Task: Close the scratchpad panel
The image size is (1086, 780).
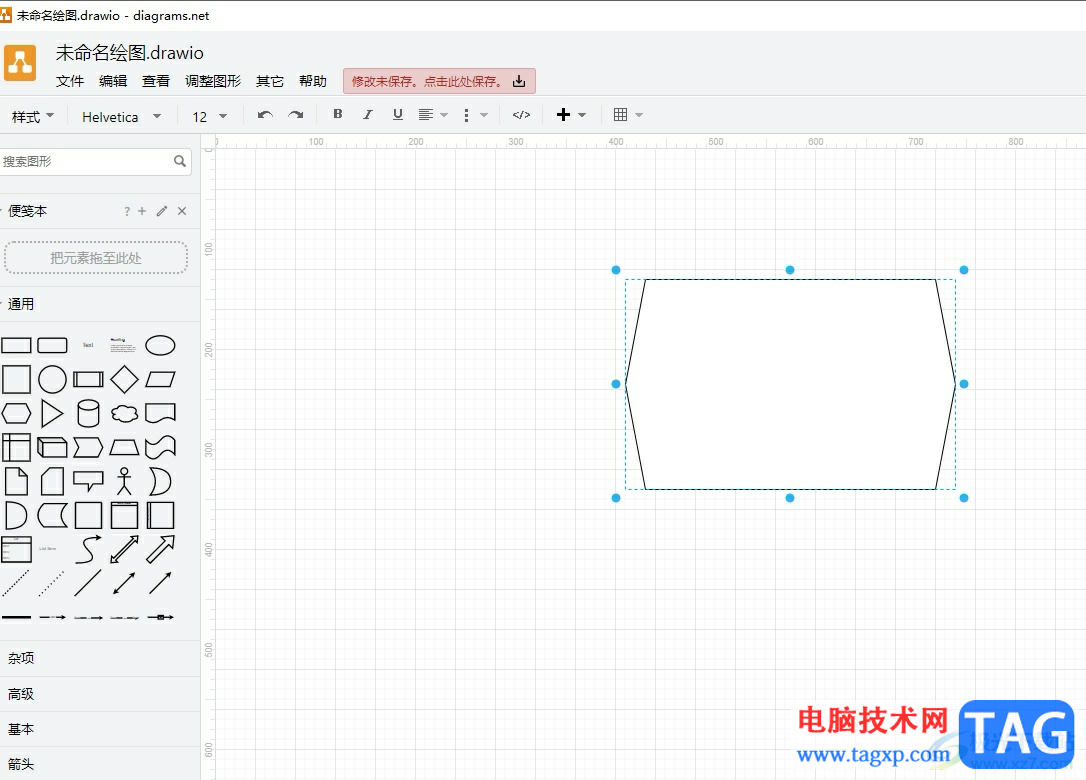Action: click(x=182, y=211)
